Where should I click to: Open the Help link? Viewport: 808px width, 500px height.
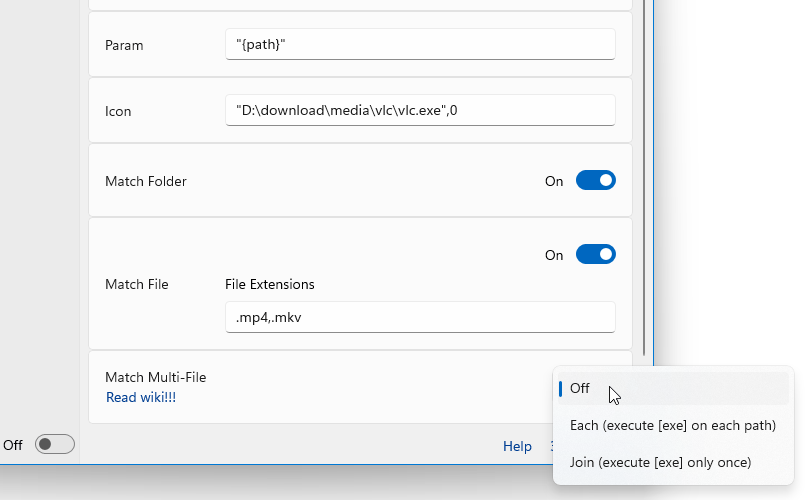517,446
